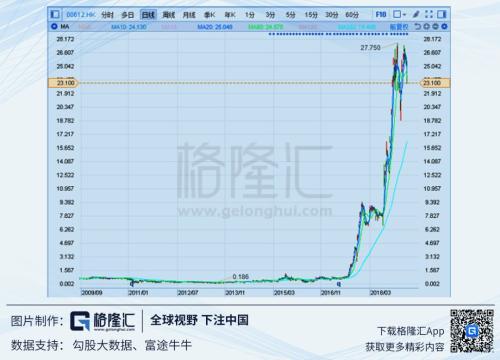Click the QR code image
Viewport: 500px width, 360px height.
click(x=472, y=331)
